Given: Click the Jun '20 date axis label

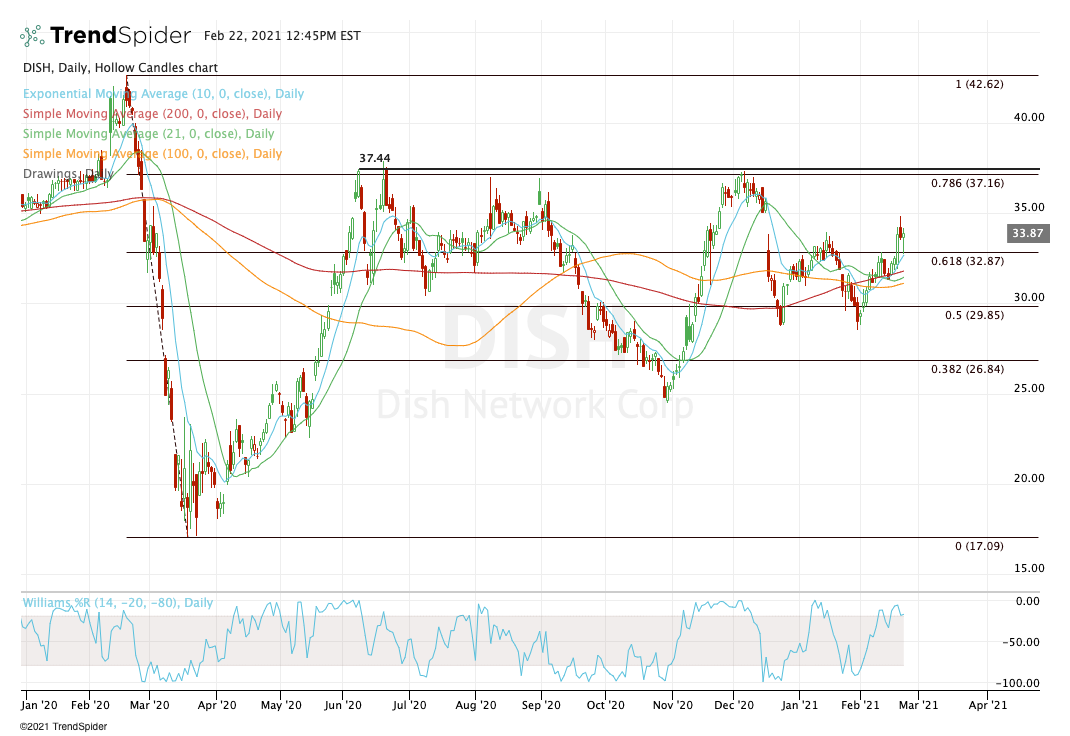Looking at the screenshot, I should (343, 705).
